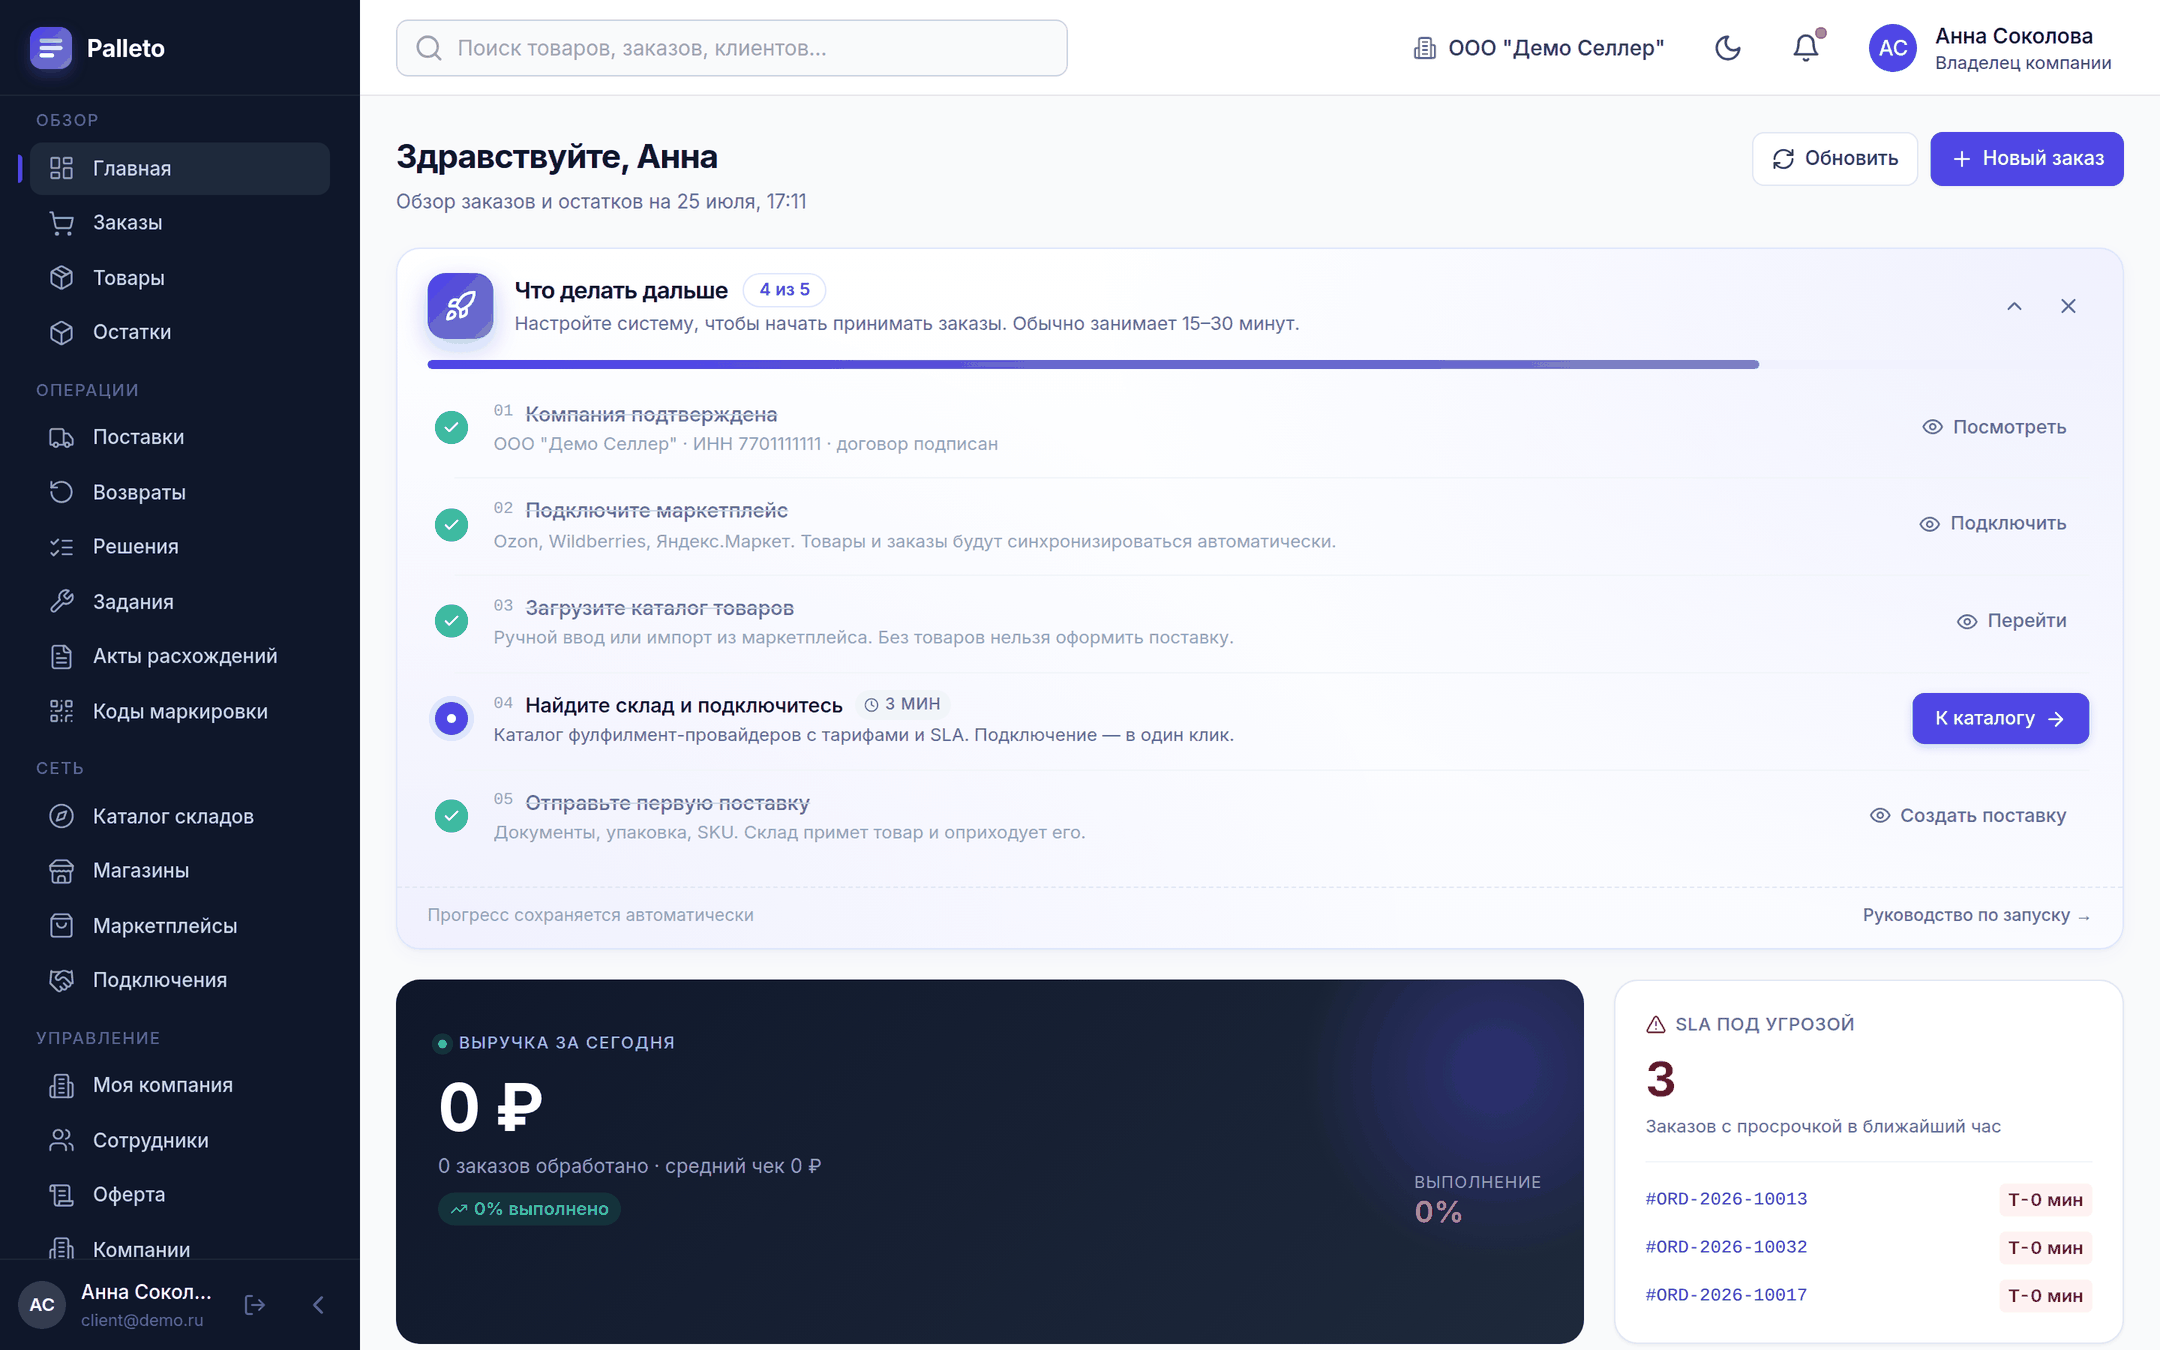Click the rocket icon in the onboarding card

(x=460, y=305)
